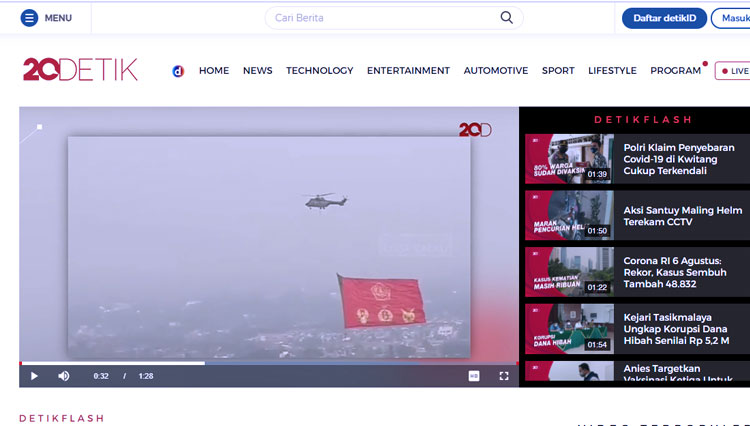750x426 pixels.
Task: Click the 20DETIK logo
Action: click(x=80, y=69)
